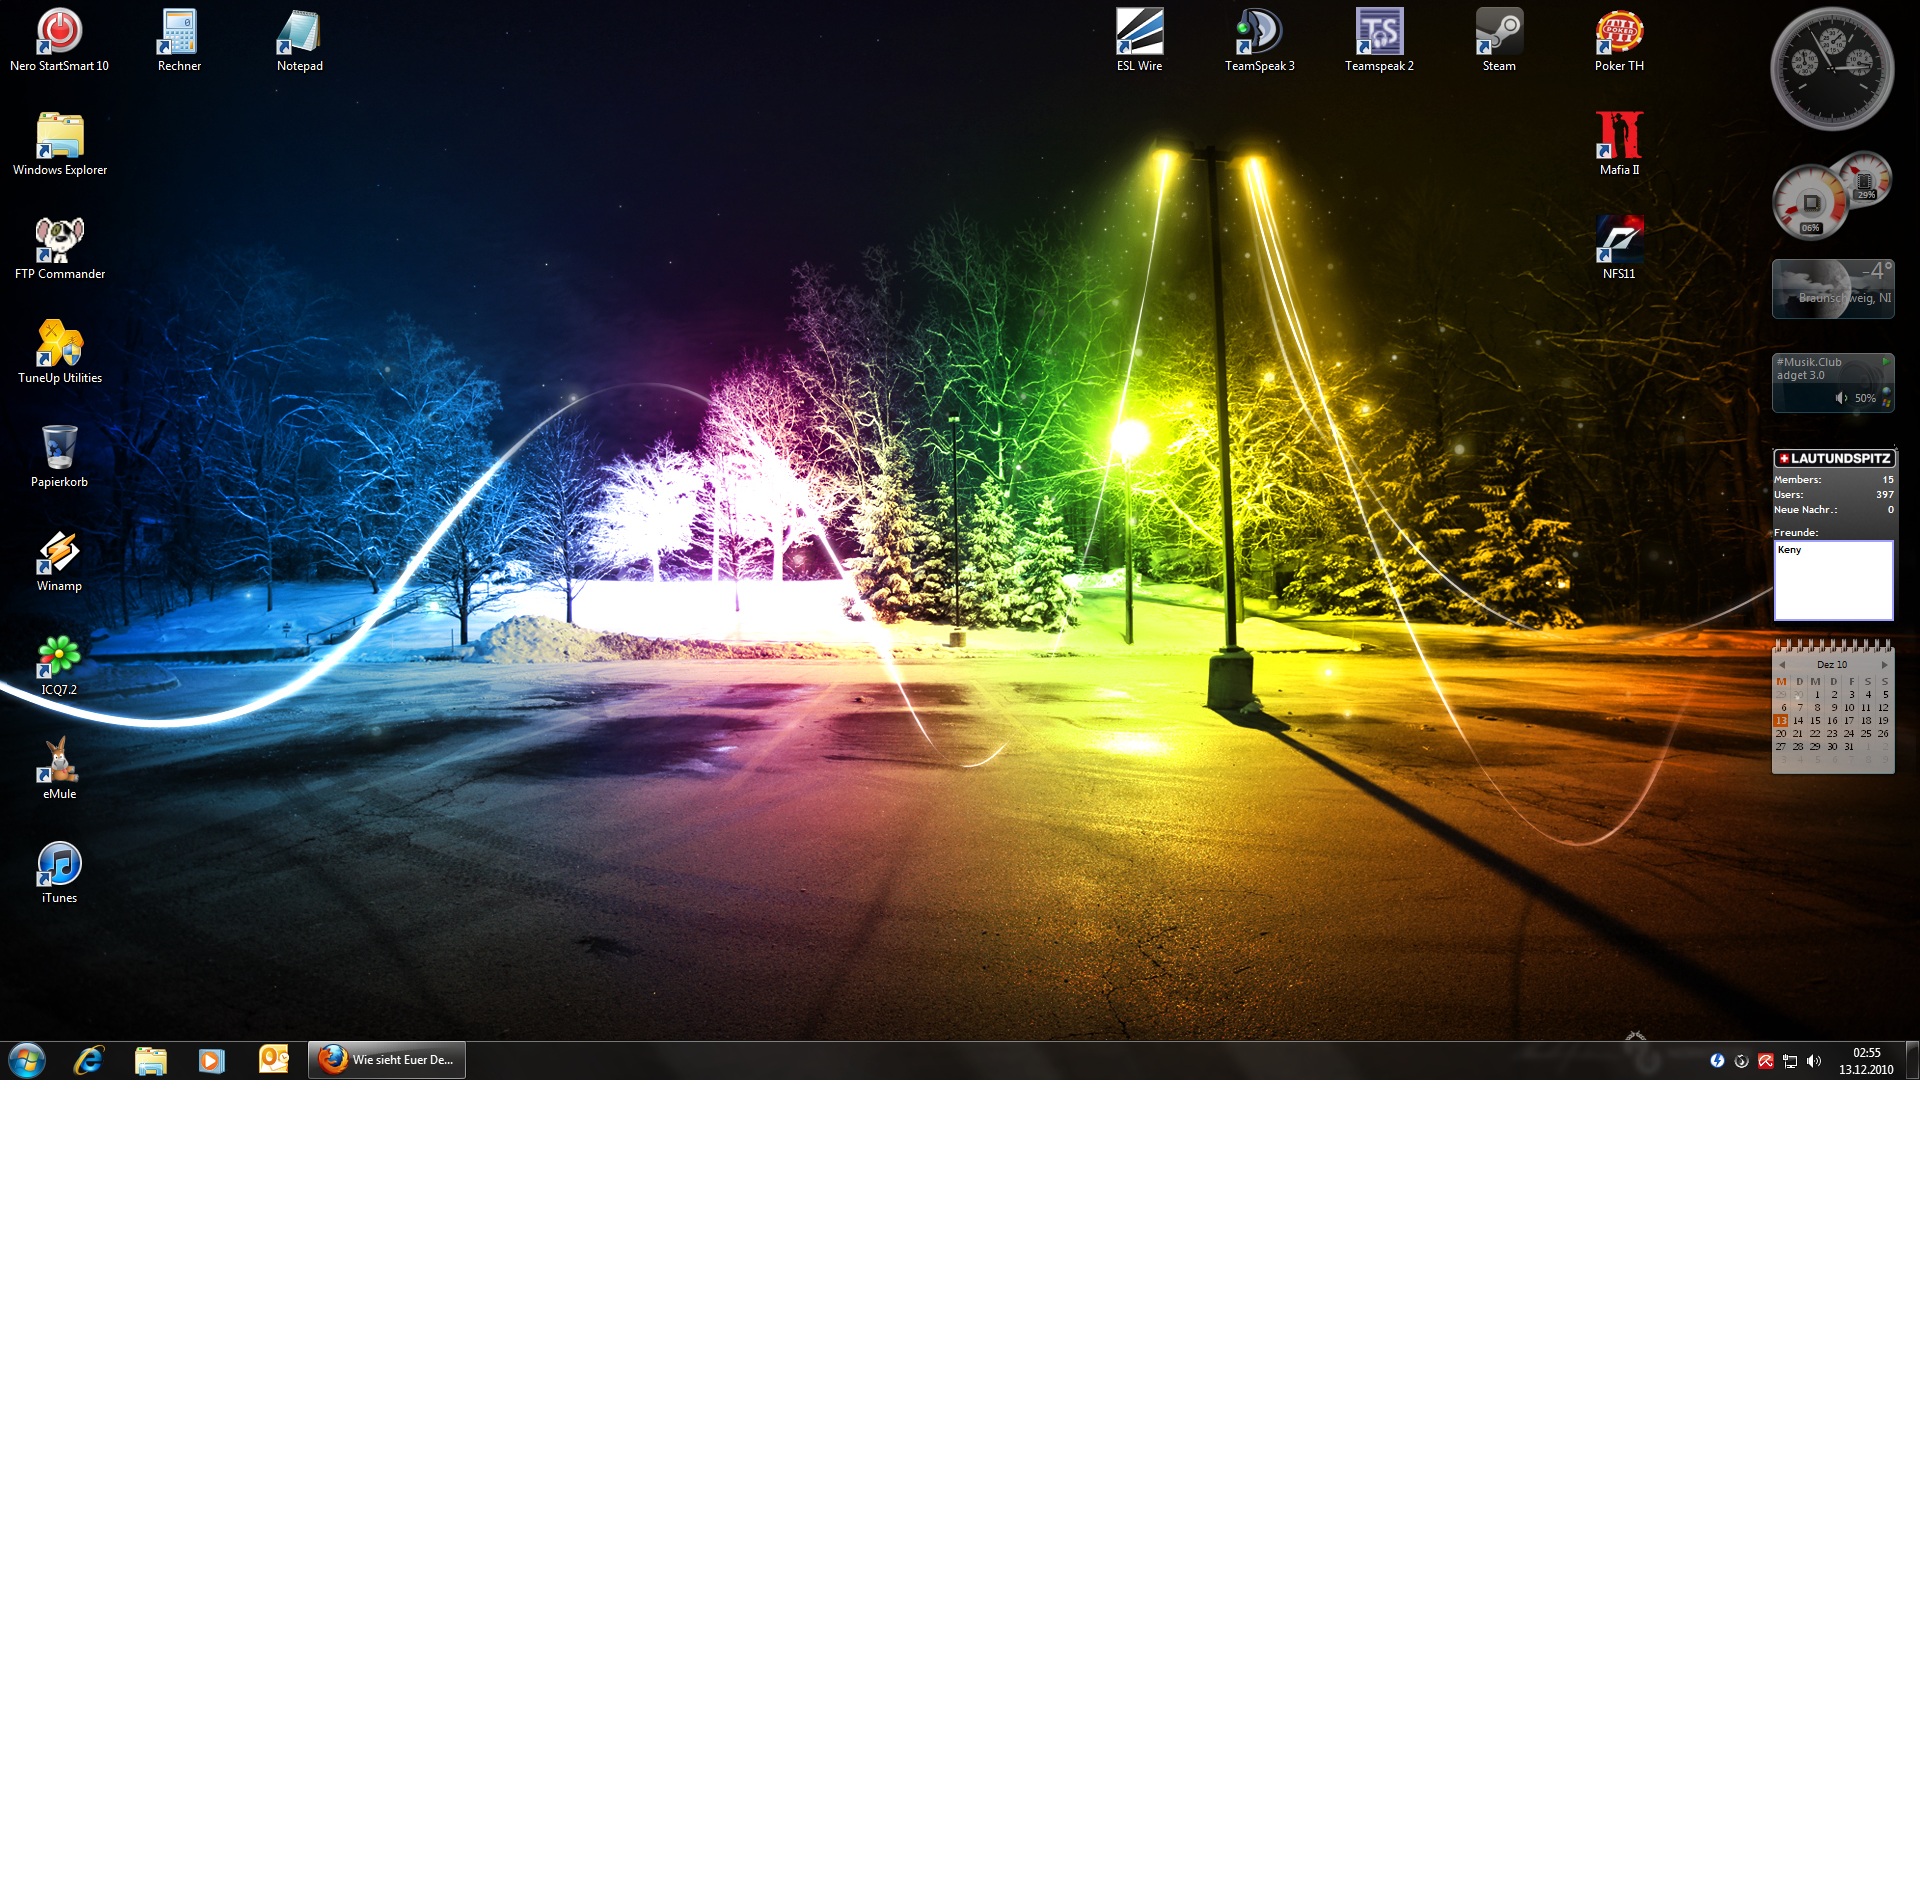Screen dimensions: 1920x1880
Task: Open the Papierkorb recycle bin
Action: [x=59, y=449]
